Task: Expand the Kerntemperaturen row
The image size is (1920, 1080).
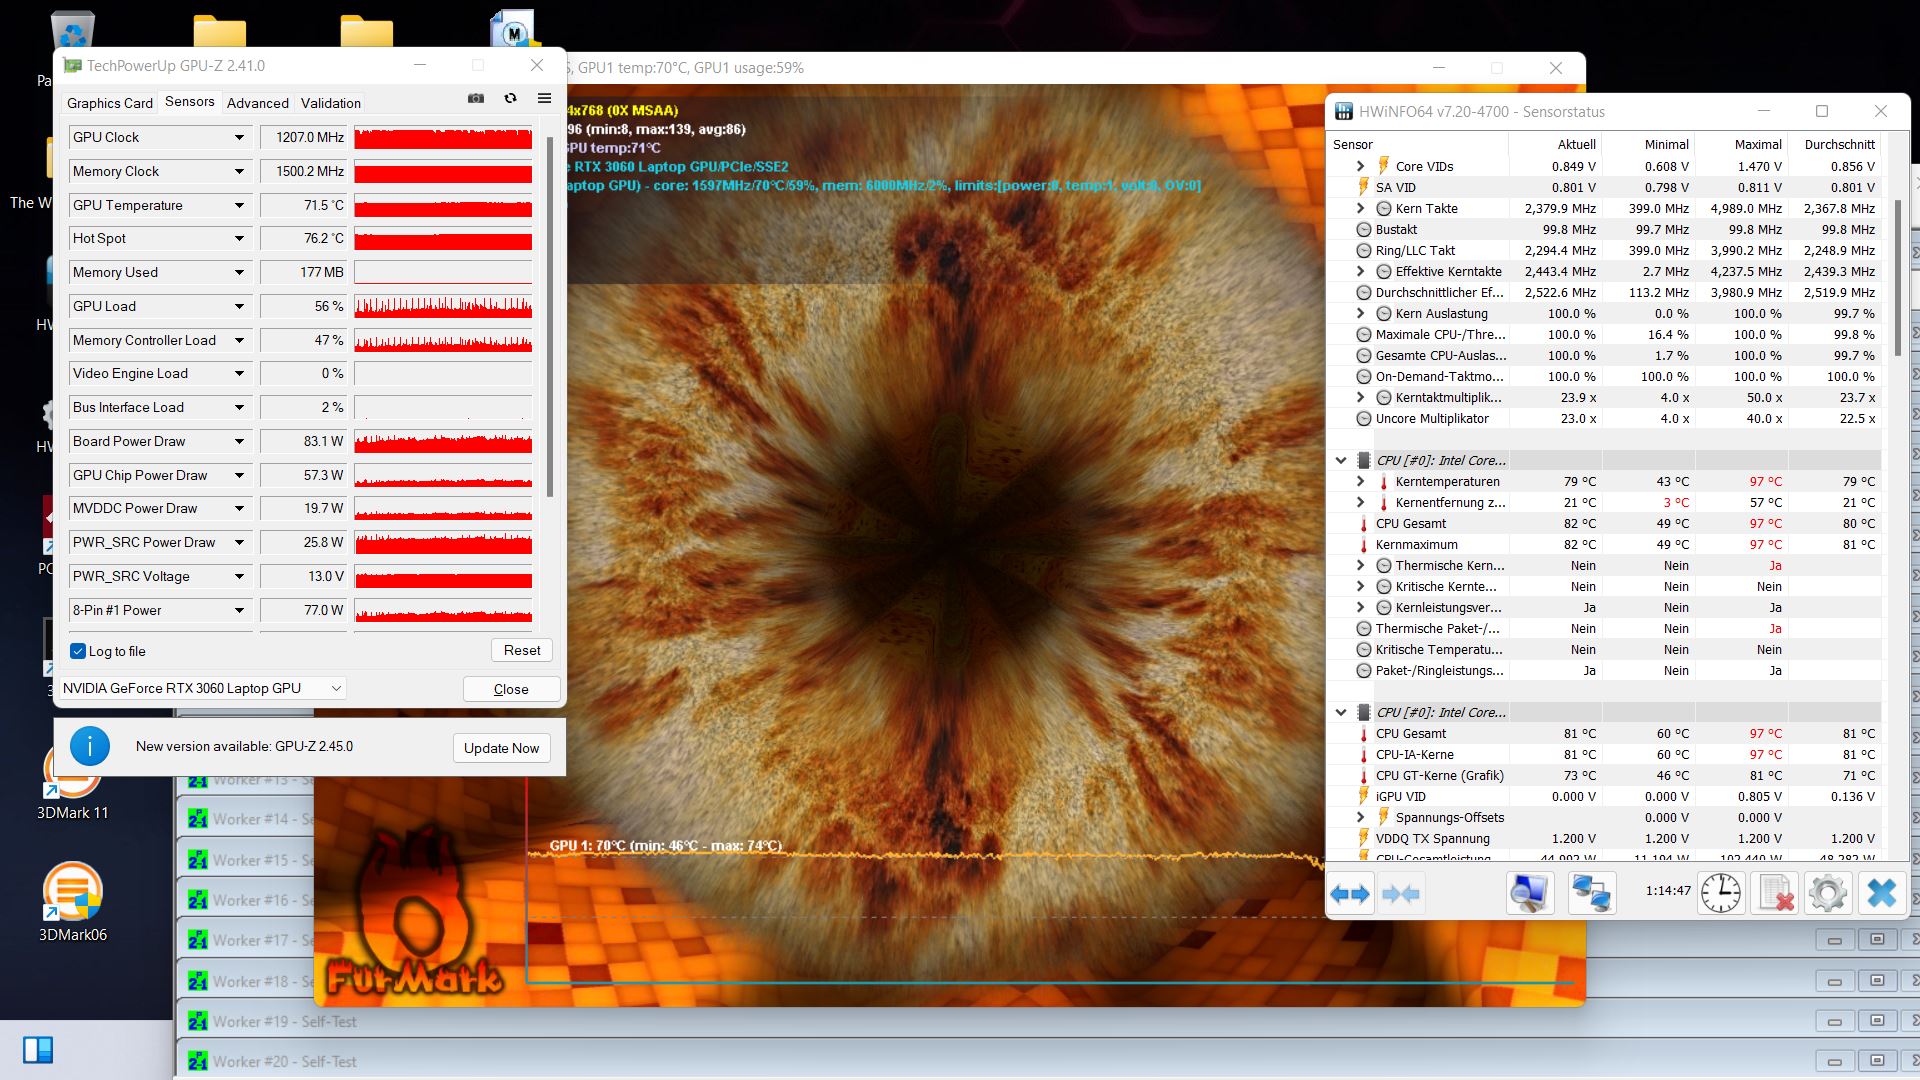Action: pyautogui.click(x=1360, y=481)
